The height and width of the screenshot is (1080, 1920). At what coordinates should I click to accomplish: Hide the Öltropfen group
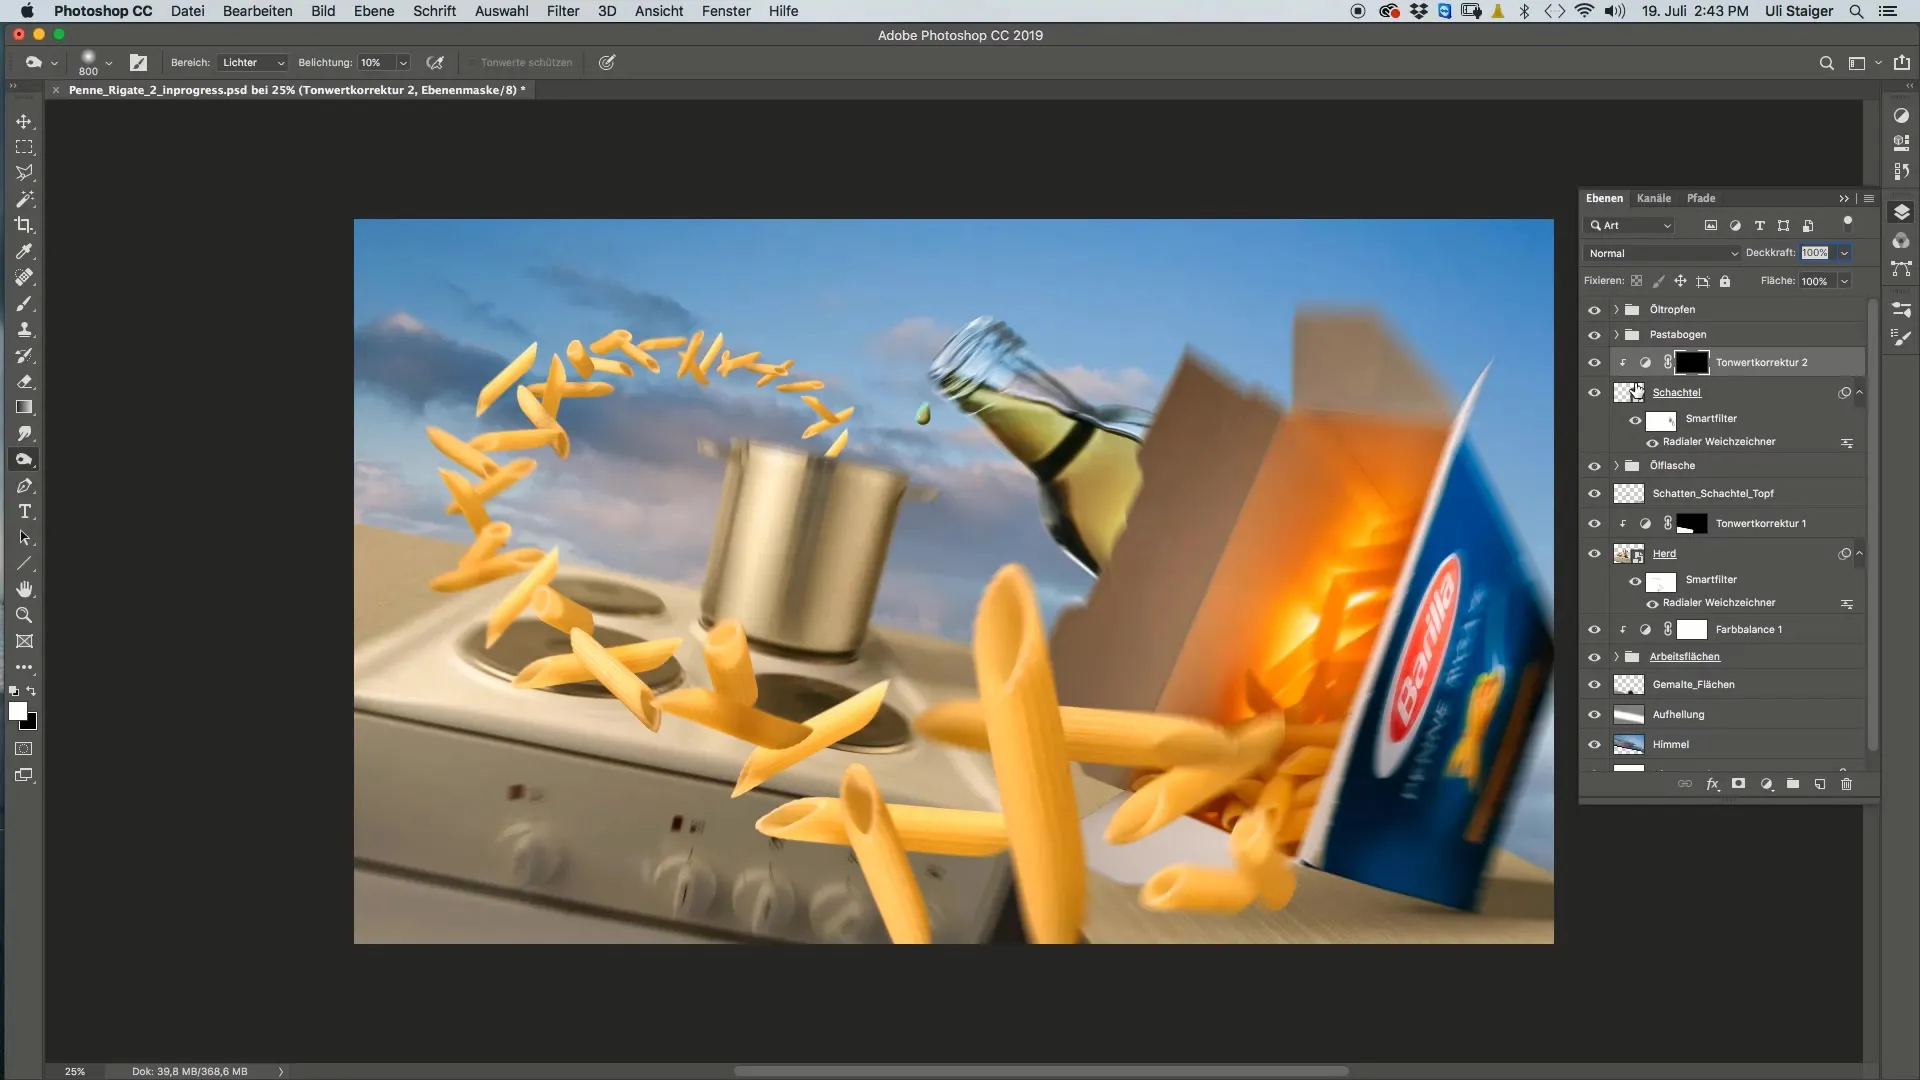pos(1594,310)
